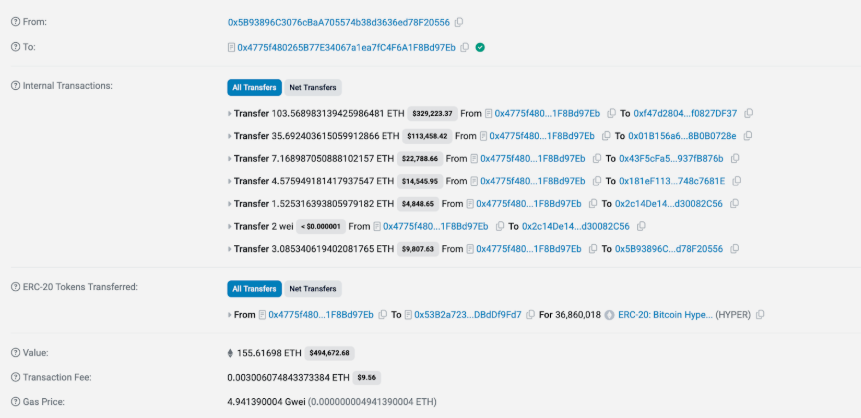
Task: Copy the Bitcoin Hyper token address
Action: [x=761, y=315]
